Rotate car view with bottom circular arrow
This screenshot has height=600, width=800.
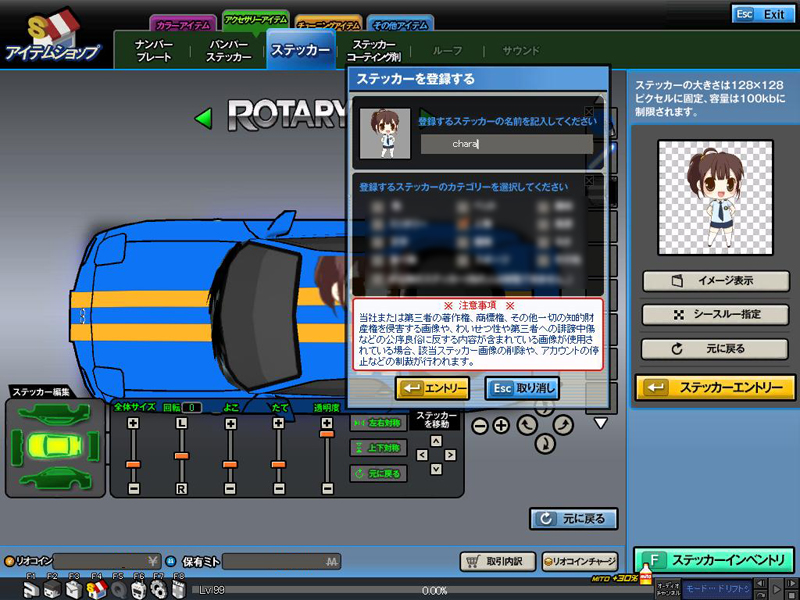[x=545, y=443]
